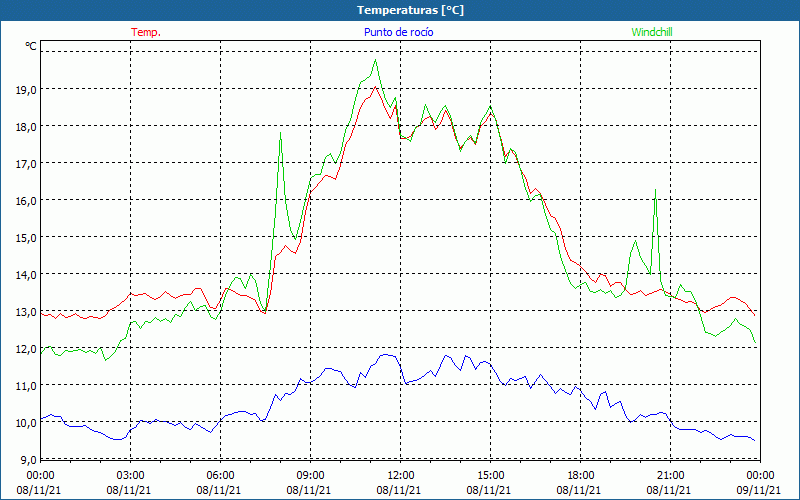Click the 17,0 y-axis value

point(27,164)
